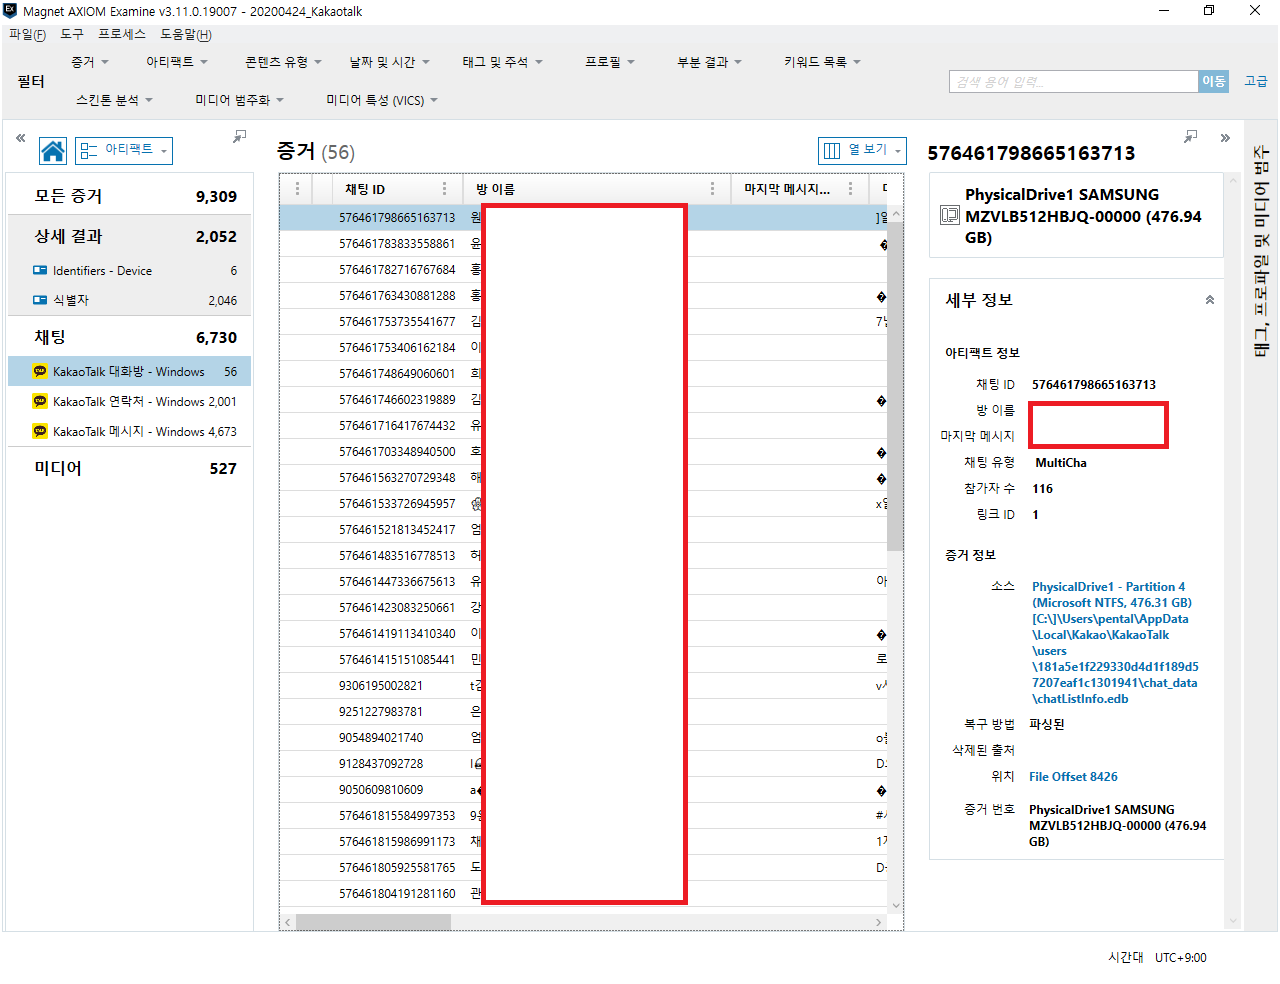The height and width of the screenshot is (984, 1280).
Task: Collapse right details panel with double chevron
Action: pos(1225,138)
